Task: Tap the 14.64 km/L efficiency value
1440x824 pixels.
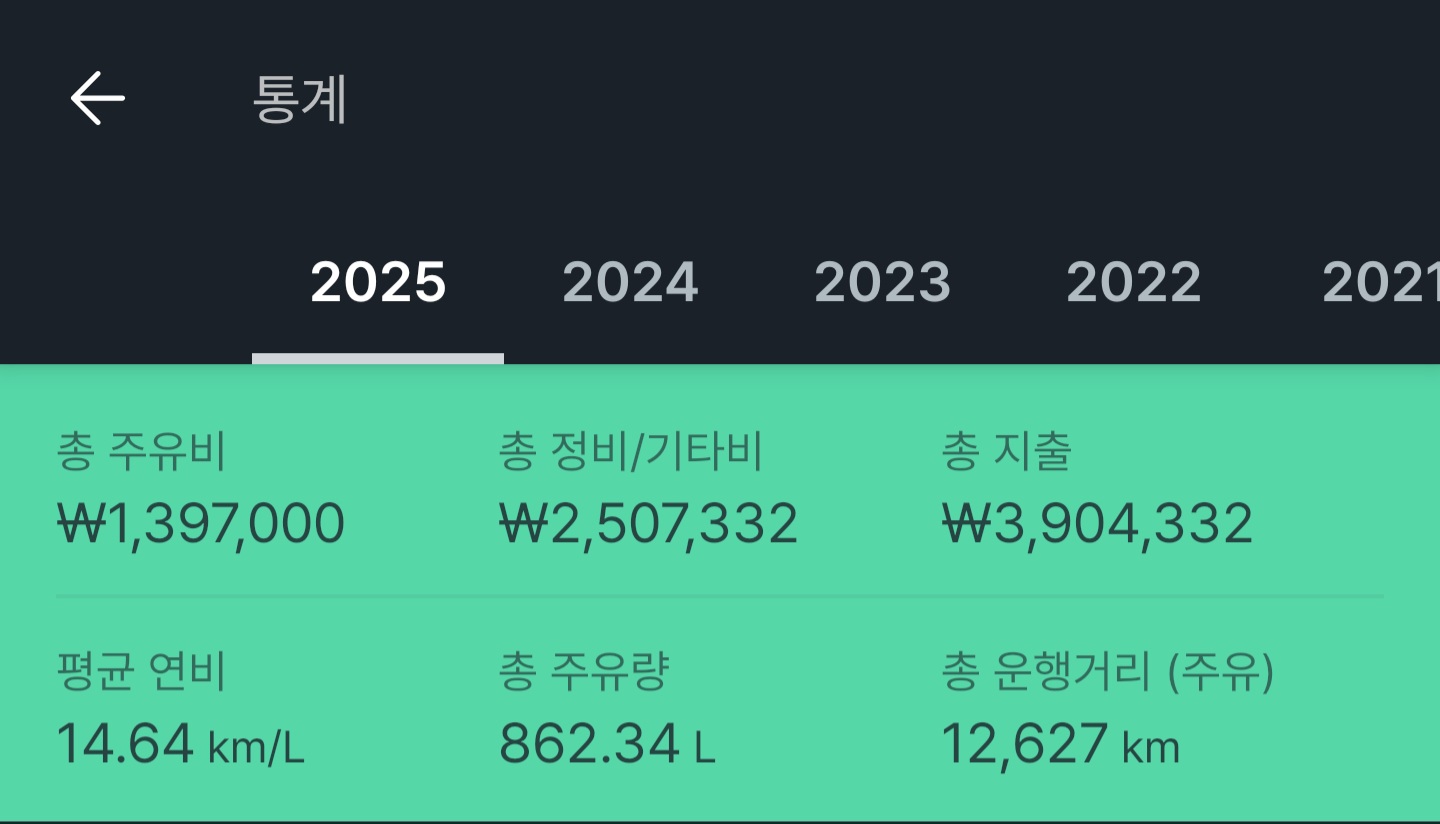Action: coord(180,744)
